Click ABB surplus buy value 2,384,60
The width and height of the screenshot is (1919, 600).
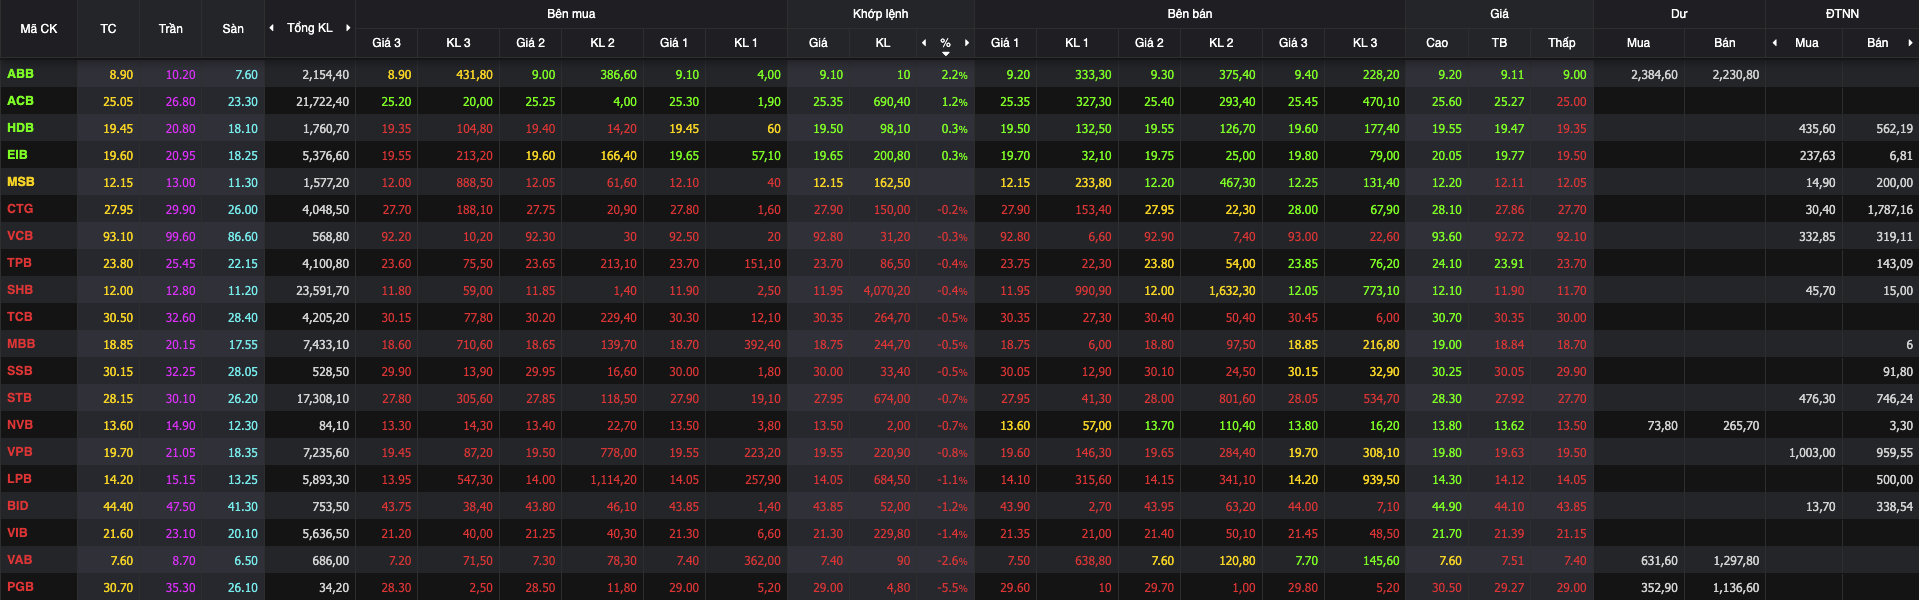[x=1654, y=75]
